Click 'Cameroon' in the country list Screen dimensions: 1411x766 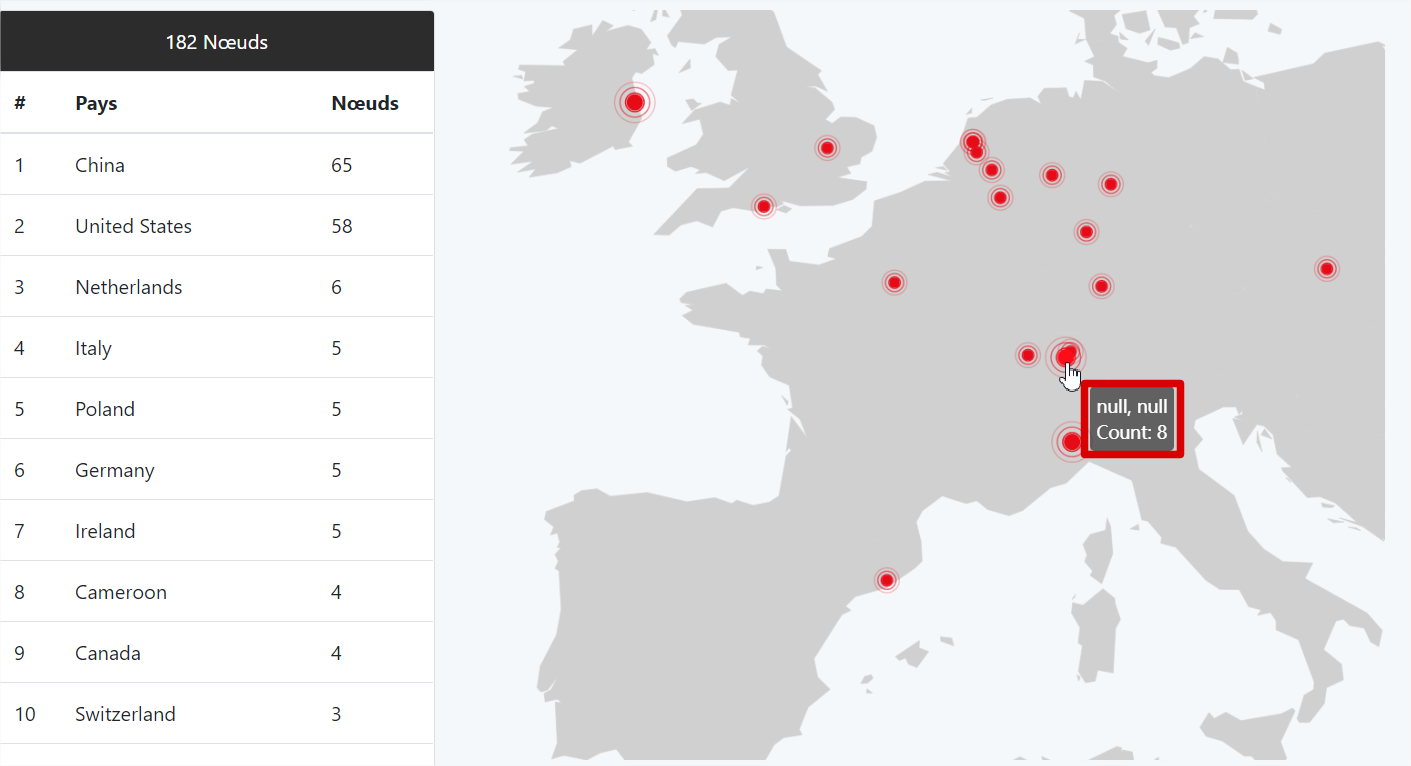(x=121, y=592)
